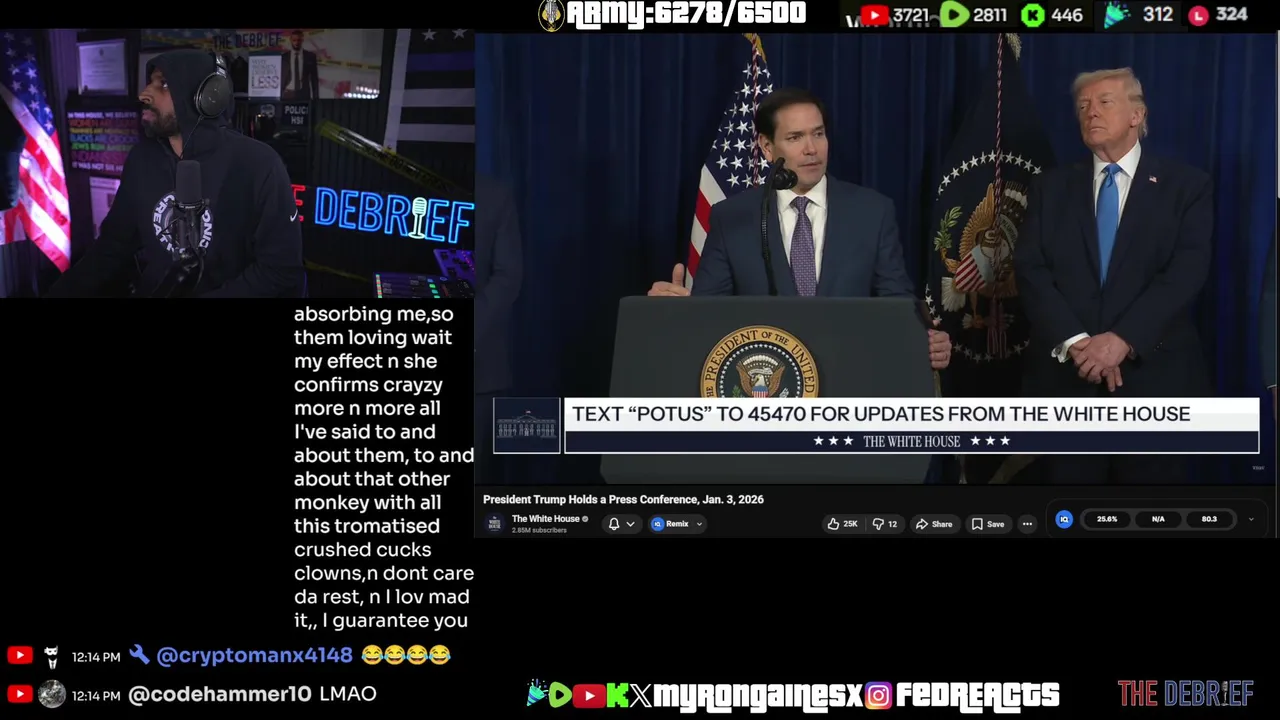Click the @codehammer10 chat username
Screen dimensions: 1280x720
click(x=220, y=693)
